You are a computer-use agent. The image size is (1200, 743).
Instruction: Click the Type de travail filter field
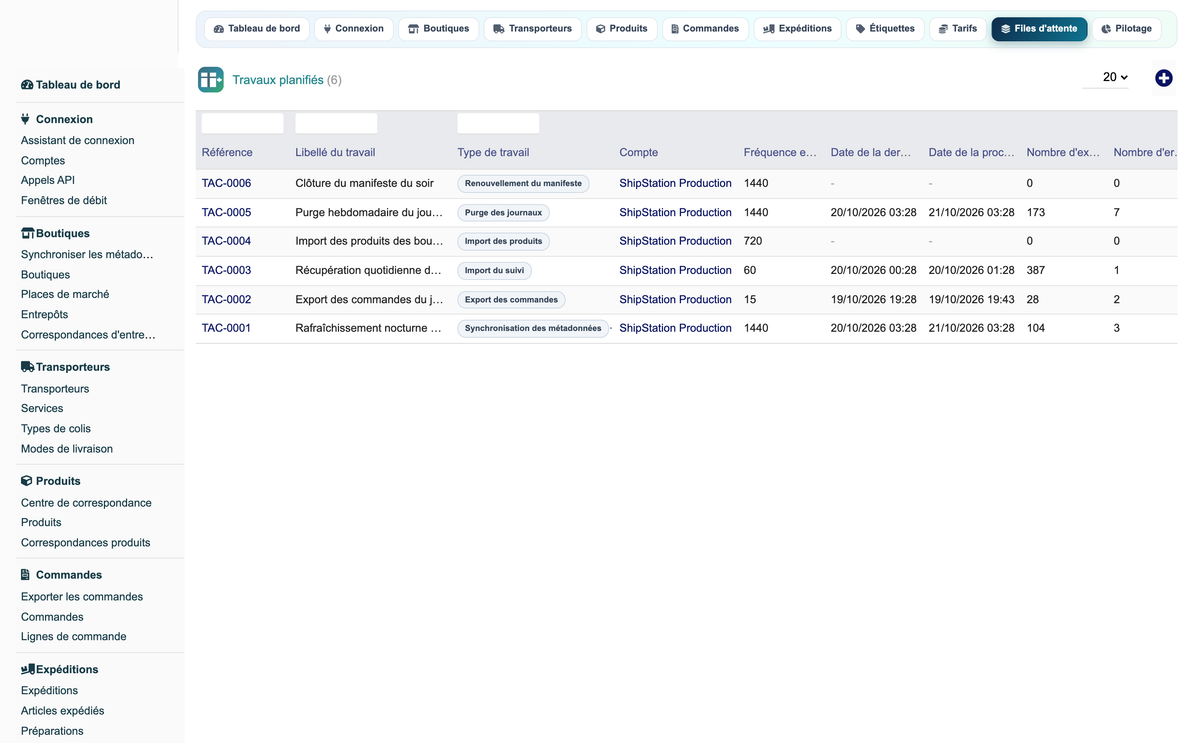(x=498, y=123)
